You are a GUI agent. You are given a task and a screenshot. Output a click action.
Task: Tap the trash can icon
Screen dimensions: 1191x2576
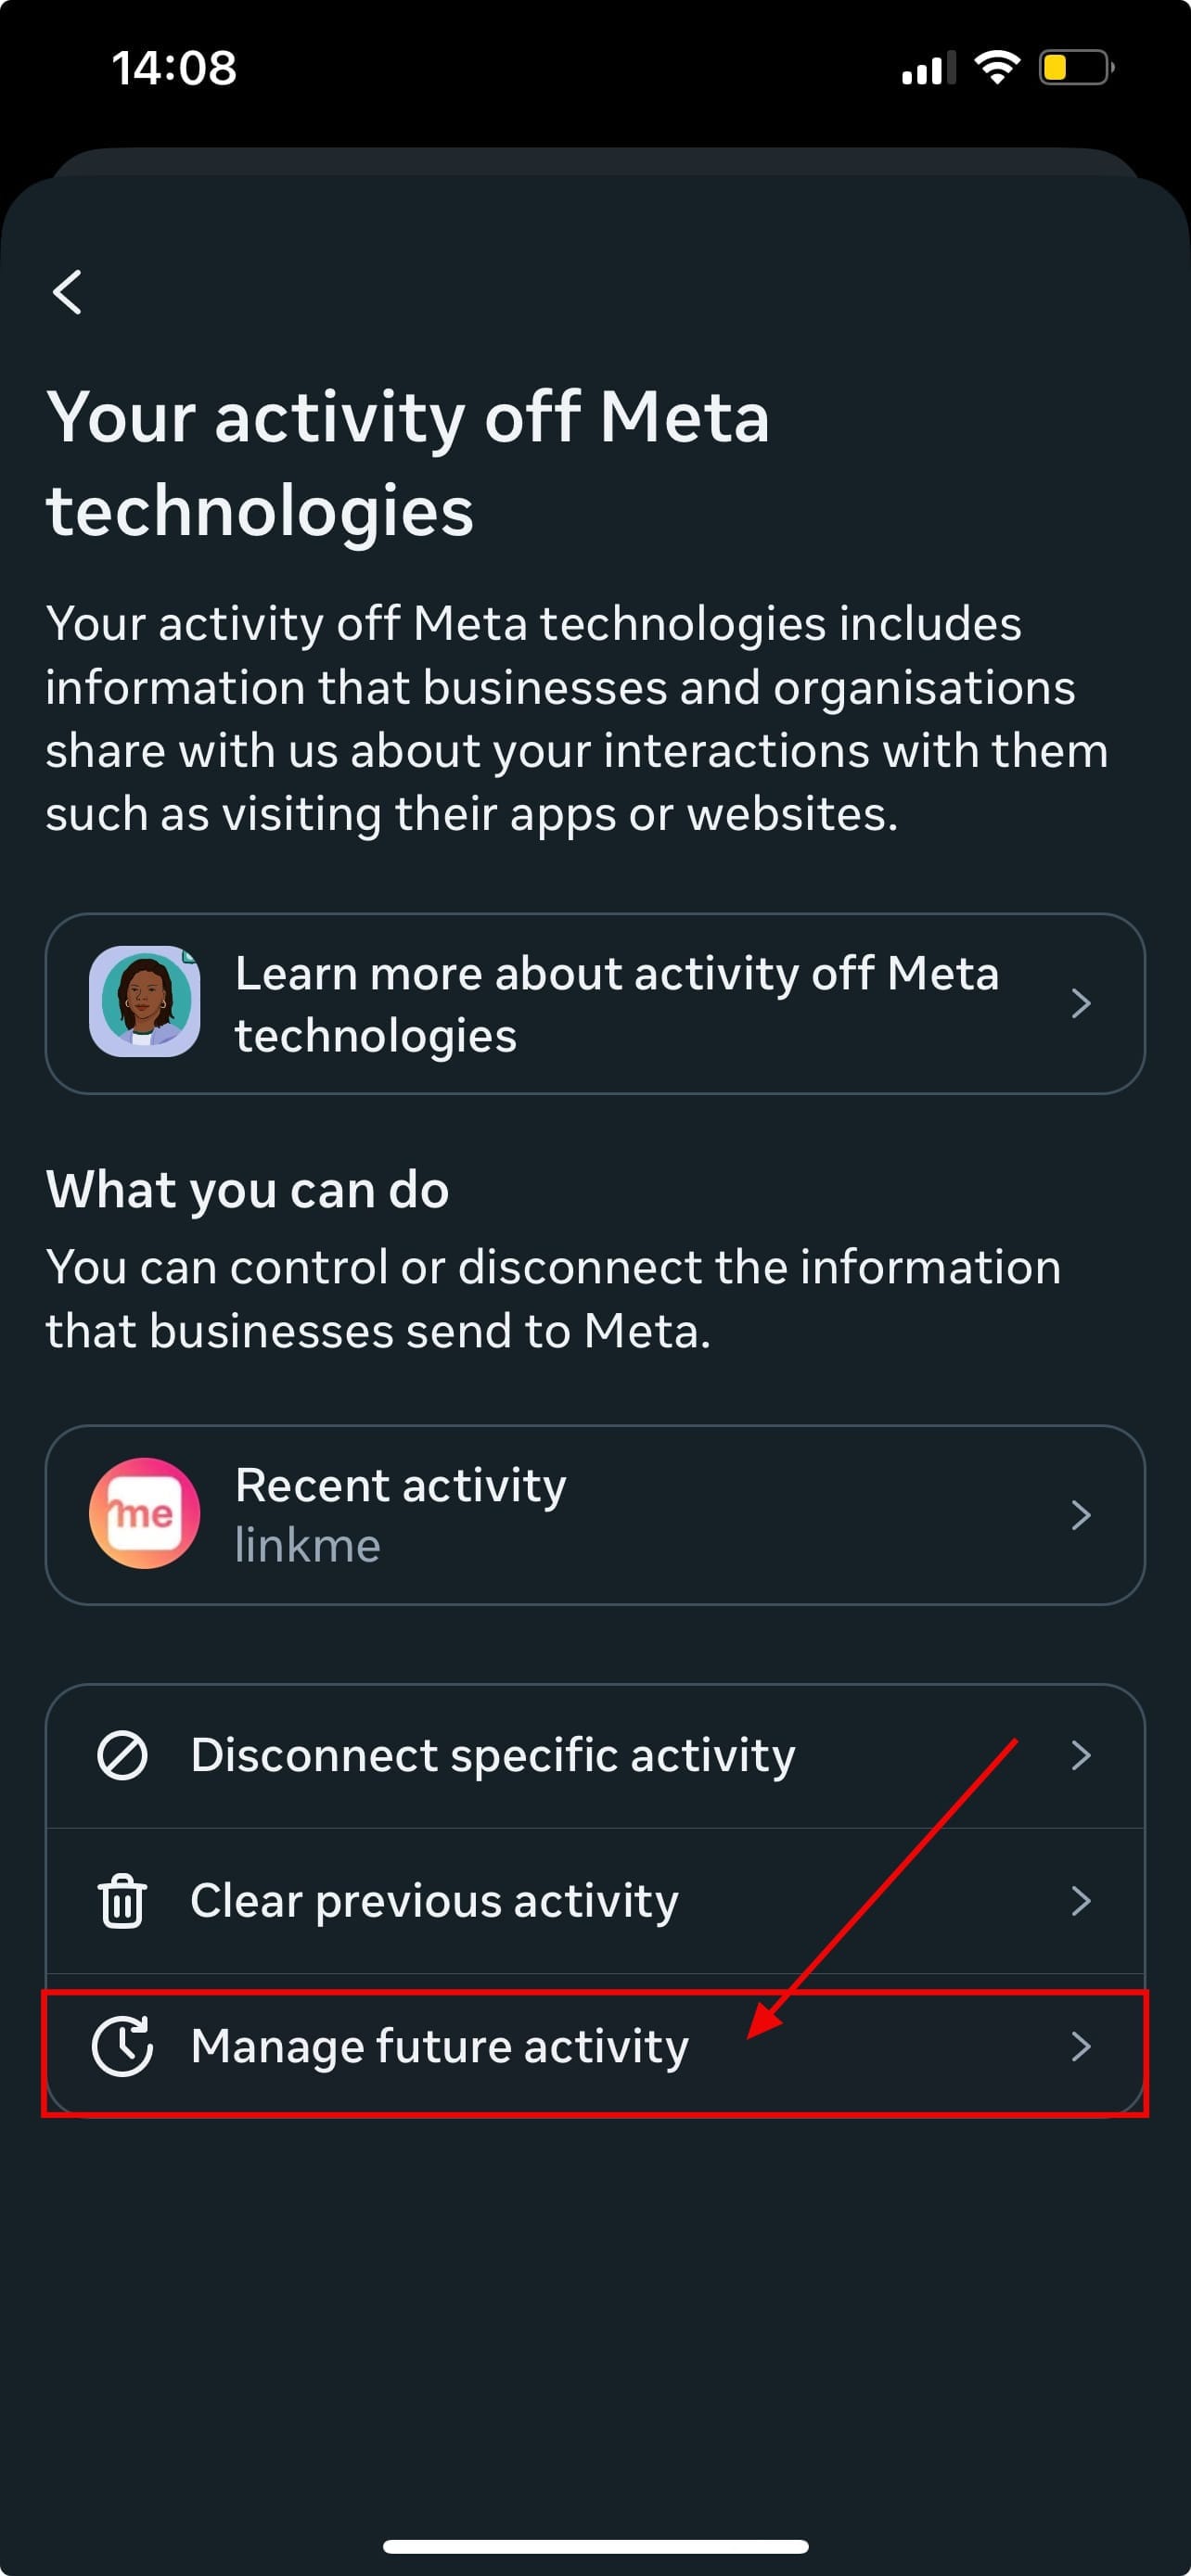point(122,1901)
